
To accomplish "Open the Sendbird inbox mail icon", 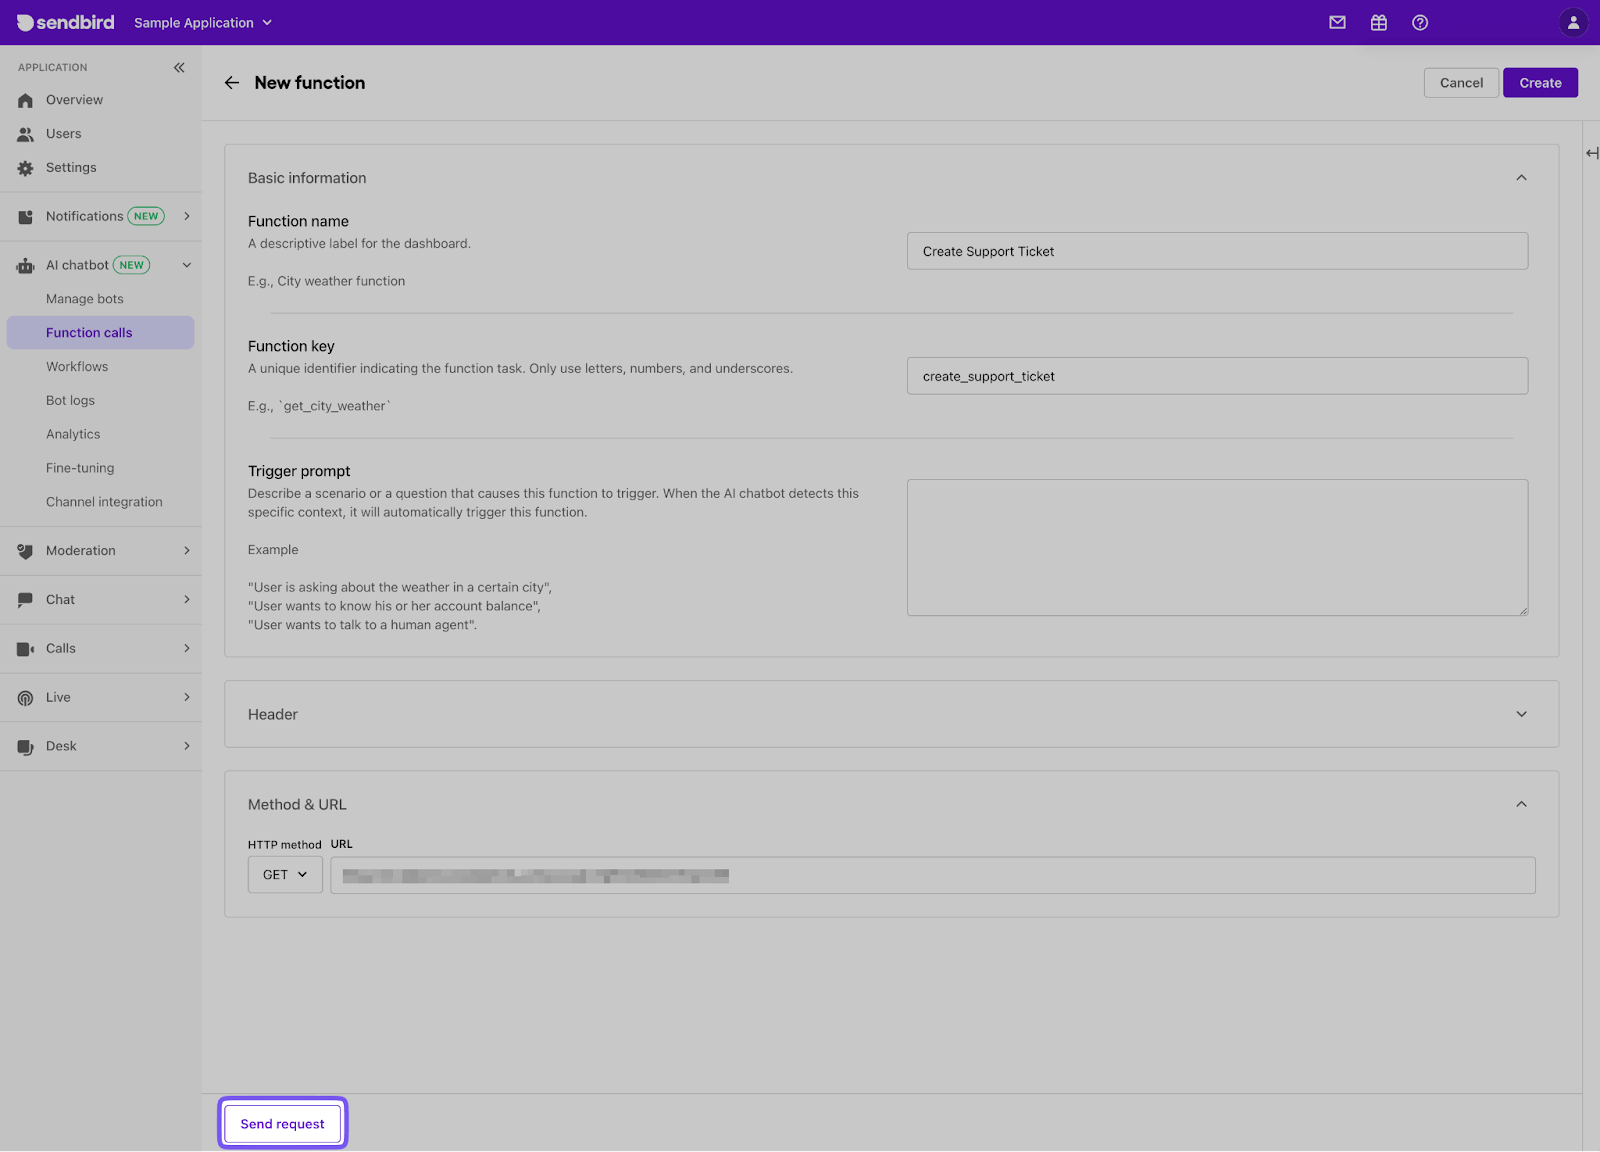I will (x=1337, y=22).
